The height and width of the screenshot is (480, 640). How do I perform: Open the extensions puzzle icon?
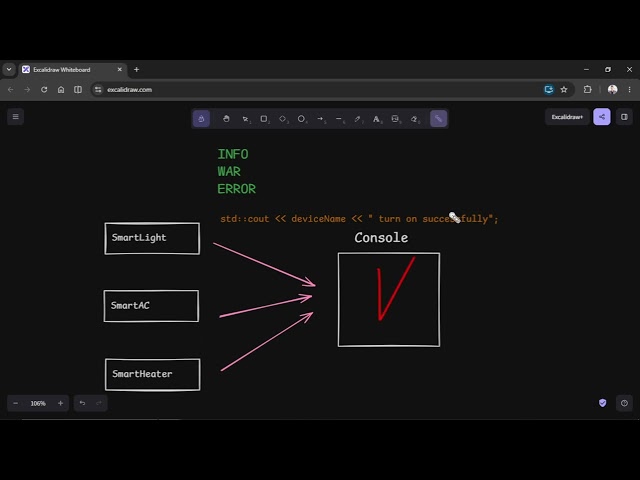coord(587,89)
